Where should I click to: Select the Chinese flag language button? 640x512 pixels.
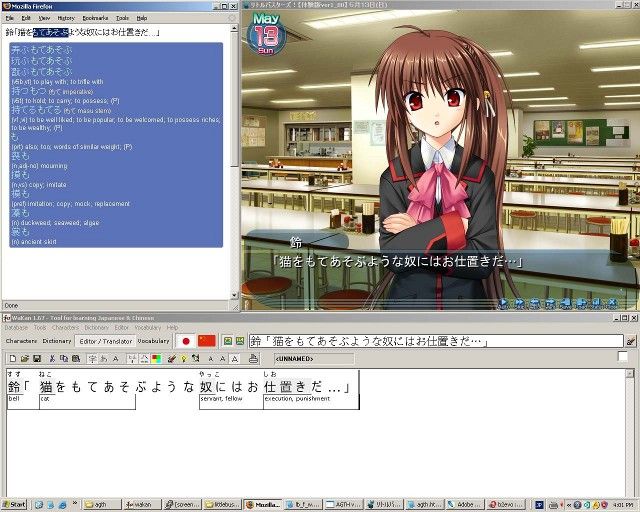click(x=207, y=341)
